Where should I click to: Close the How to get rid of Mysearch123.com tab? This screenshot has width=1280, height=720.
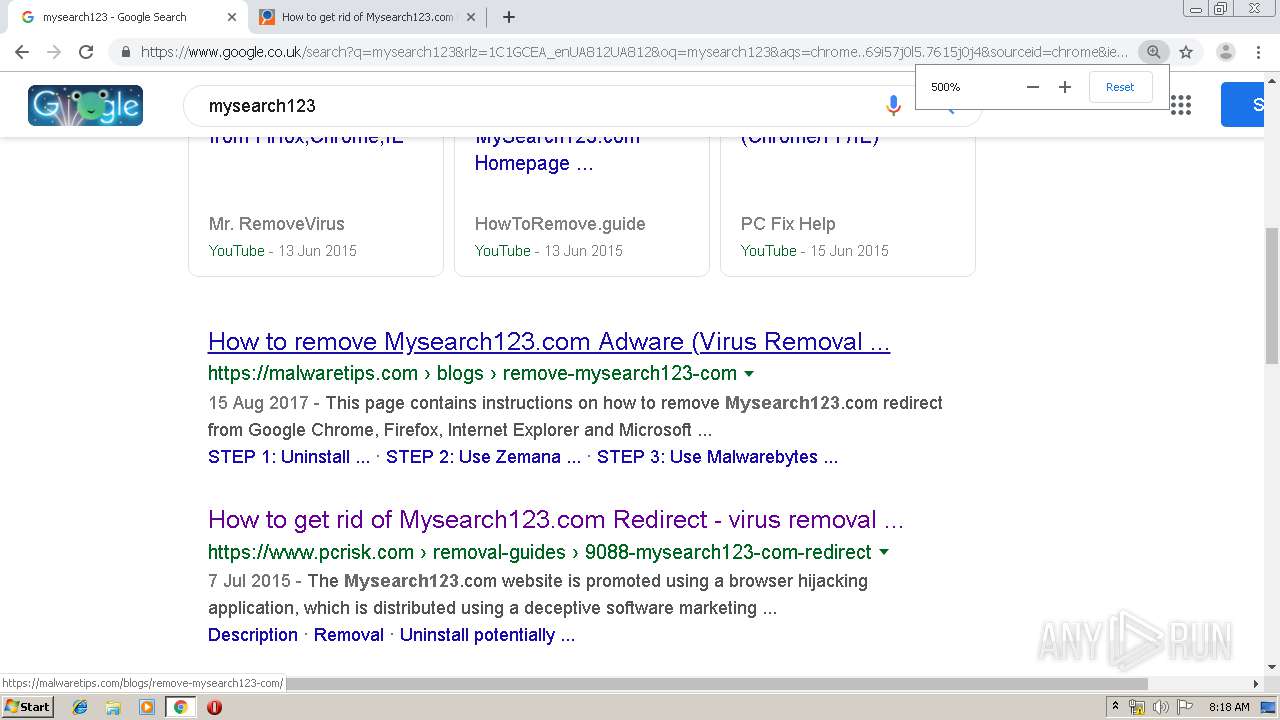[471, 17]
